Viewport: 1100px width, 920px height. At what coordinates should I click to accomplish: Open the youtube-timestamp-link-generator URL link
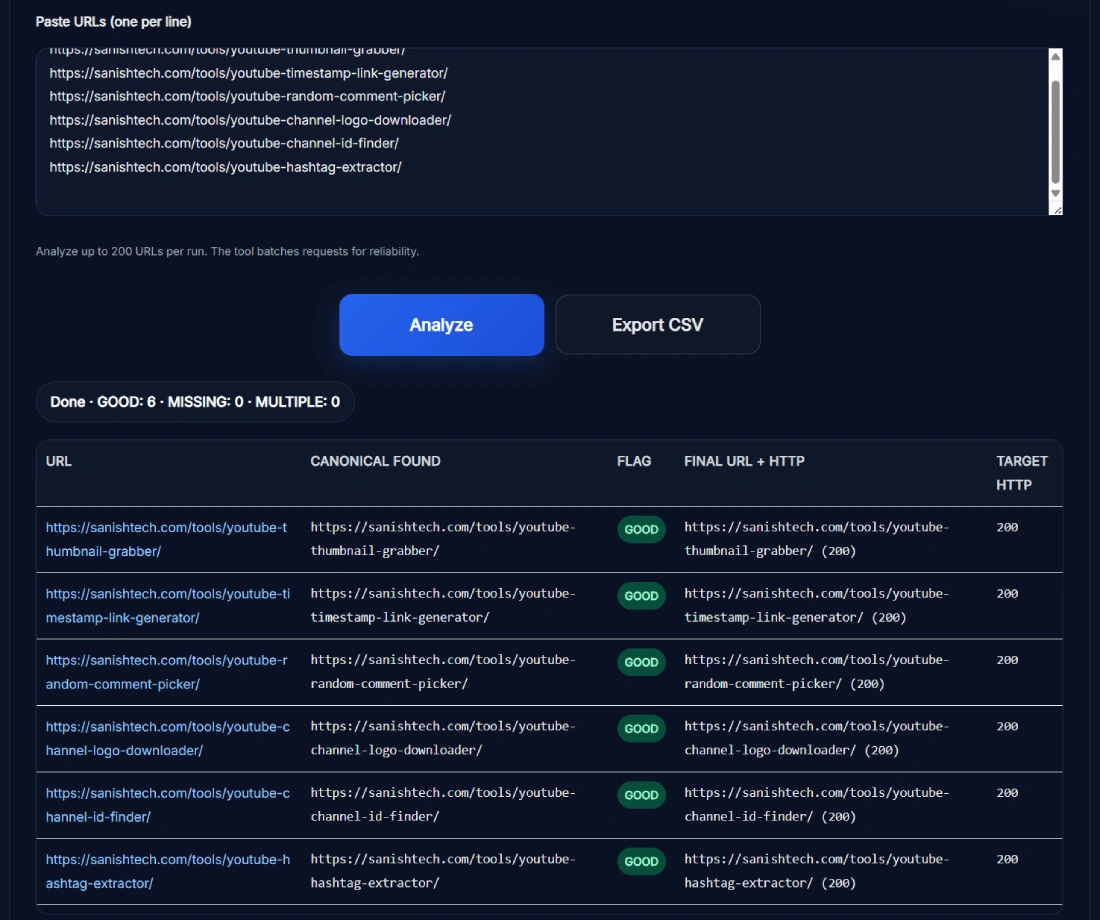[166, 605]
